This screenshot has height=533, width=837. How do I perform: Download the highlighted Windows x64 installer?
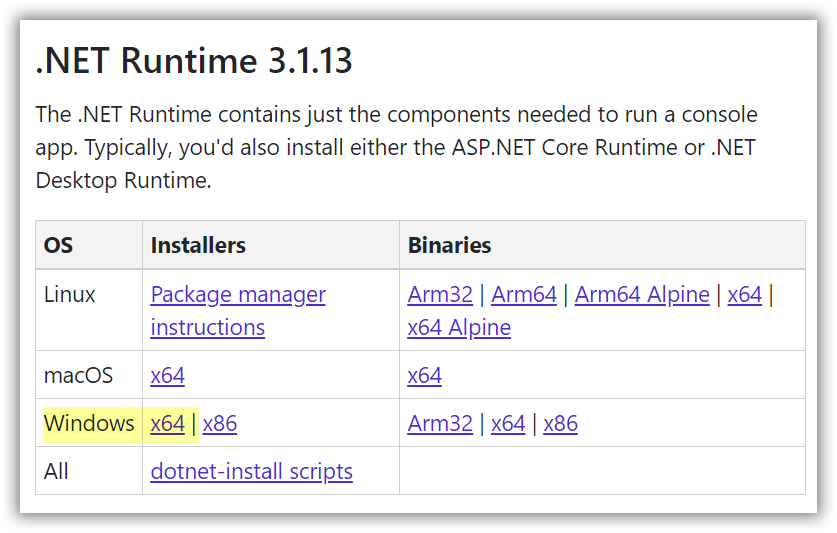[168, 424]
